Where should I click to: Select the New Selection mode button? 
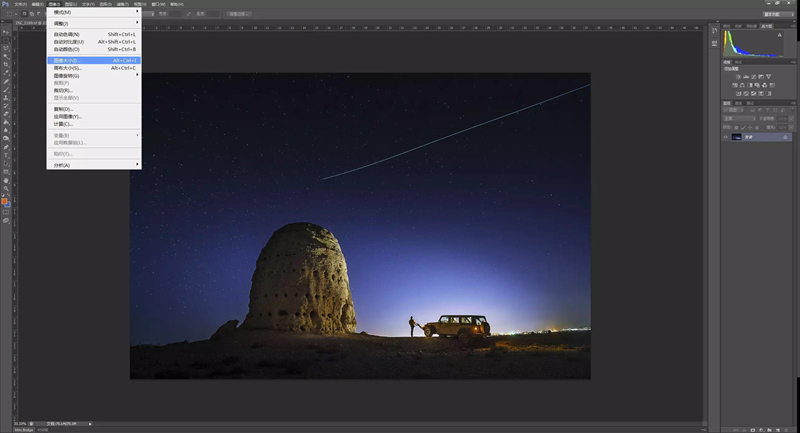tap(25, 14)
